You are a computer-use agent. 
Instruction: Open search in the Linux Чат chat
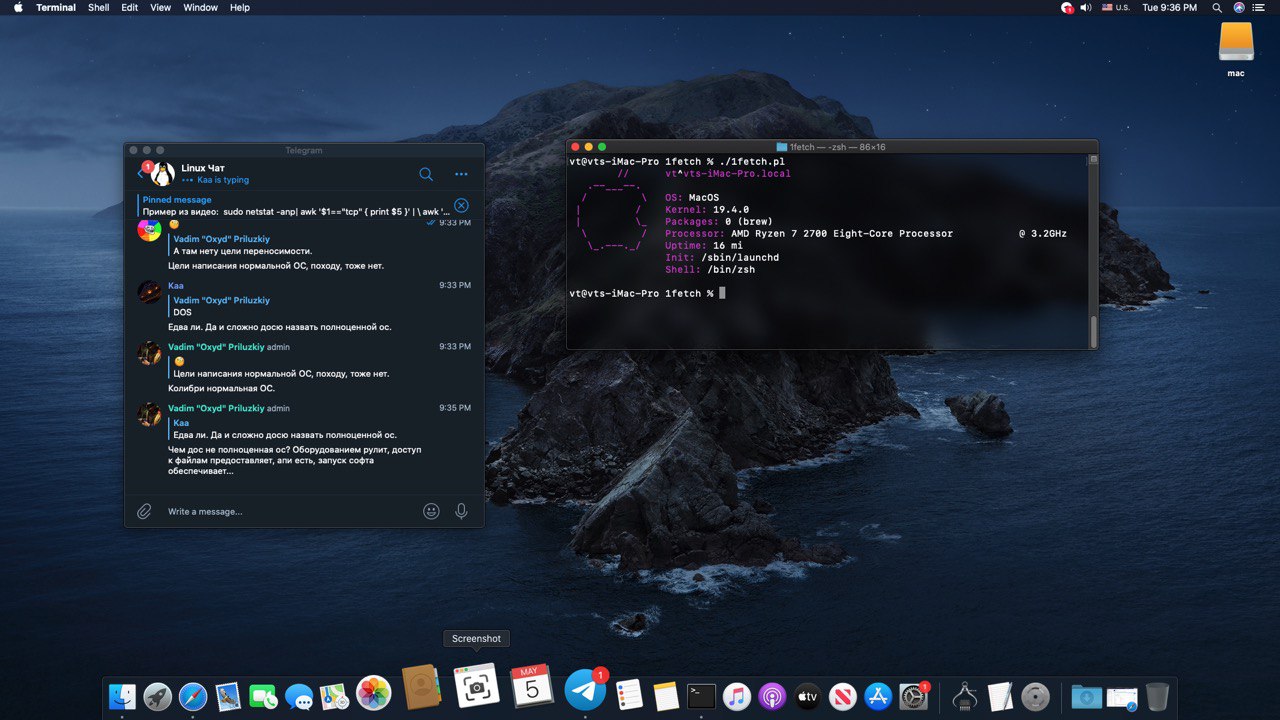tap(426, 174)
